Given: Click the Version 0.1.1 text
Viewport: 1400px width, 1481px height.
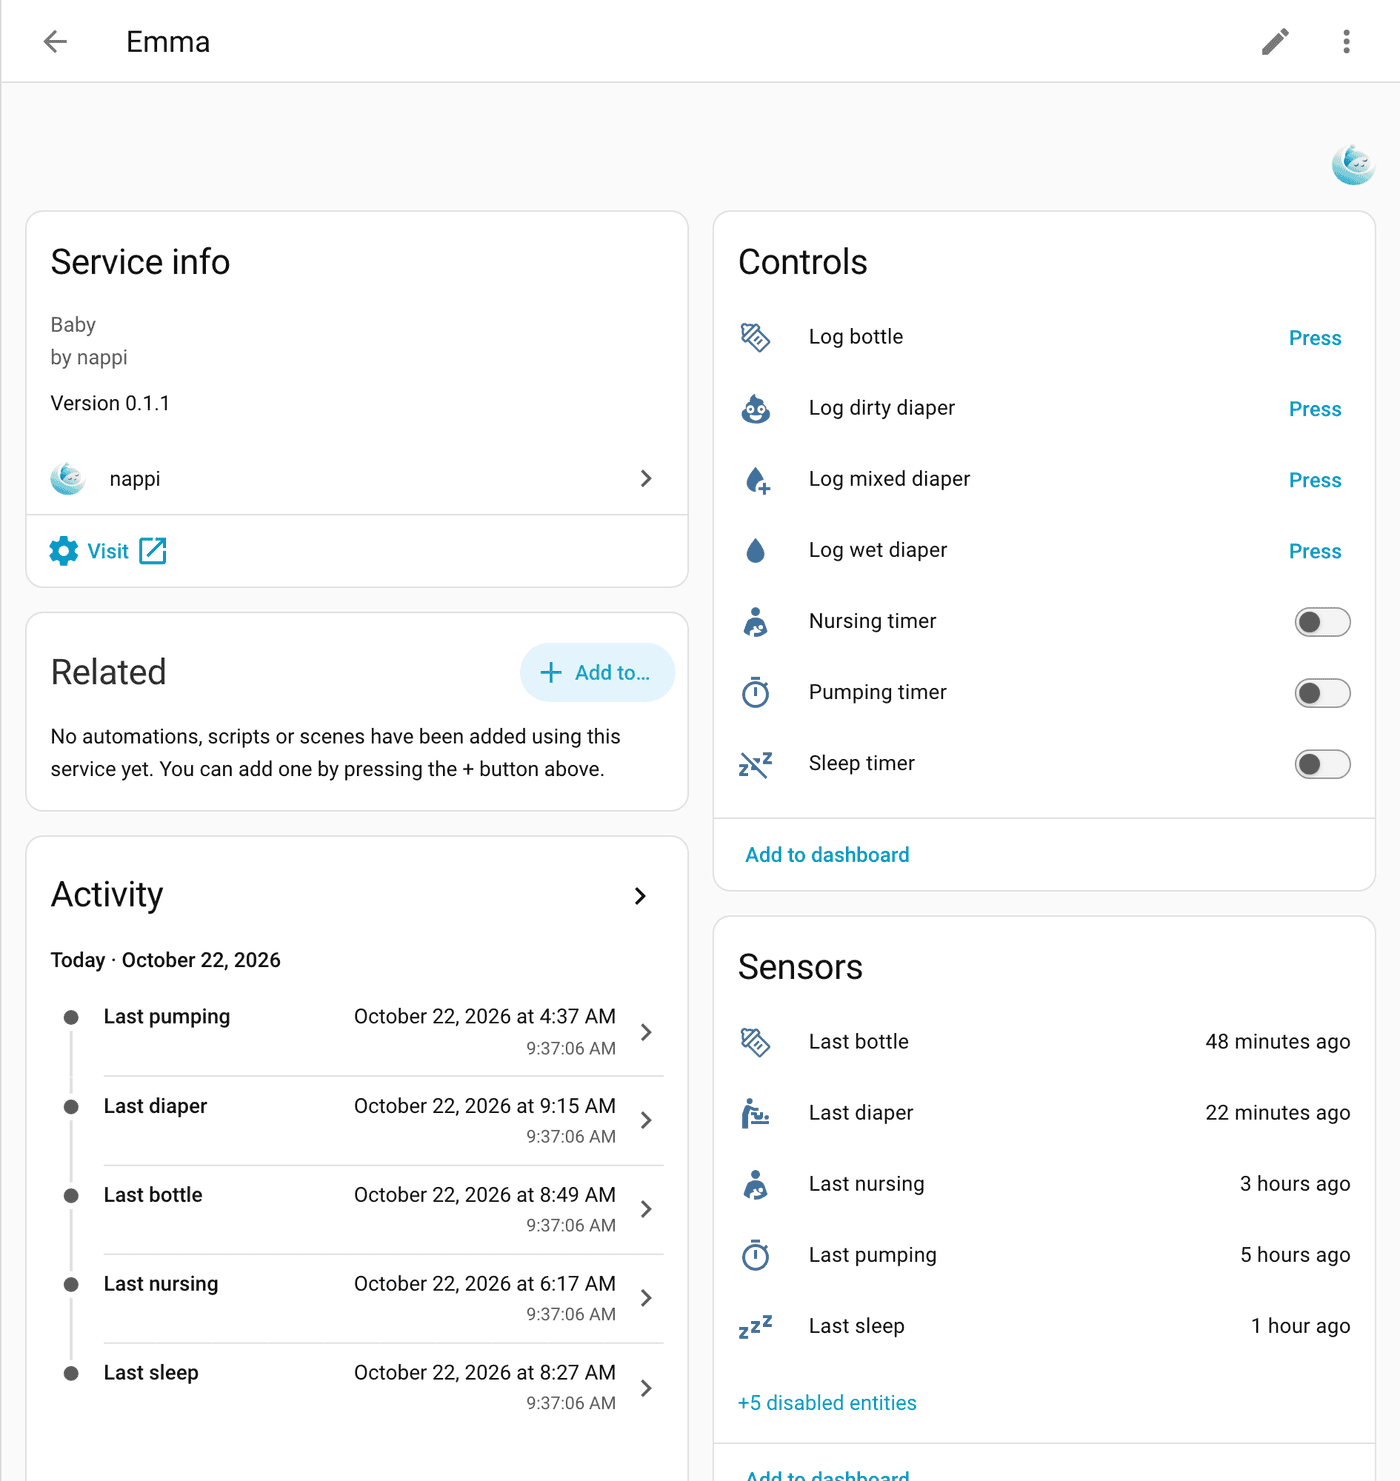Looking at the screenshot, I should pos(110,403).
